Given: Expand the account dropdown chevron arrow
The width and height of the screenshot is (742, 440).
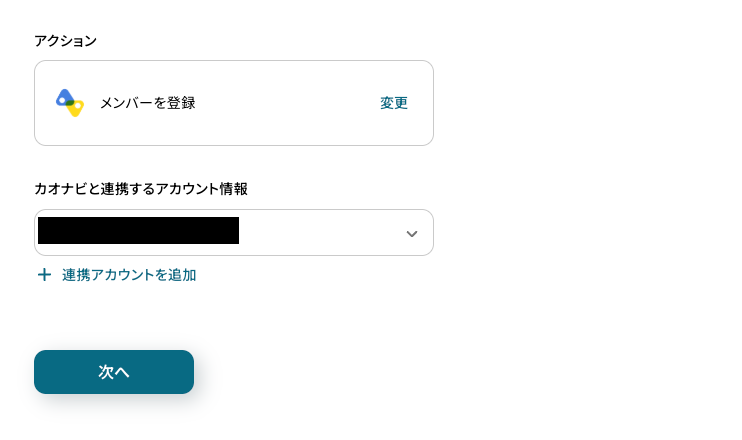Looking at the screenshot, I should click(411, 233).
